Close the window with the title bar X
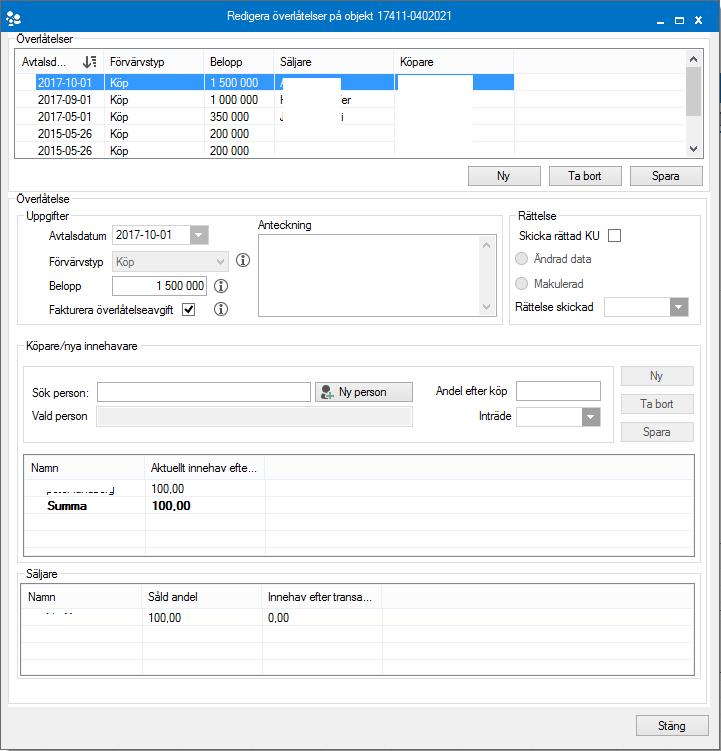Image resolution: width=721 pixels, height=751 pixels. 698,20
